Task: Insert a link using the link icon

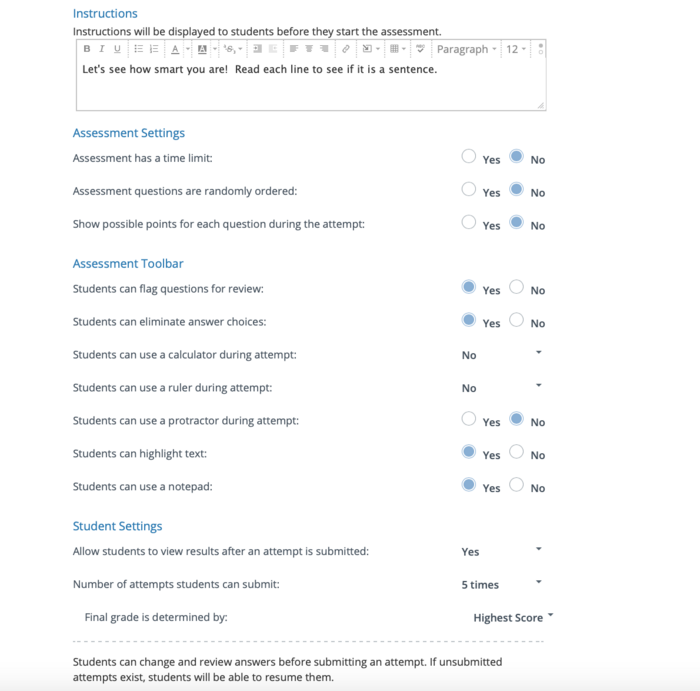Action: (x=346, y=49)
